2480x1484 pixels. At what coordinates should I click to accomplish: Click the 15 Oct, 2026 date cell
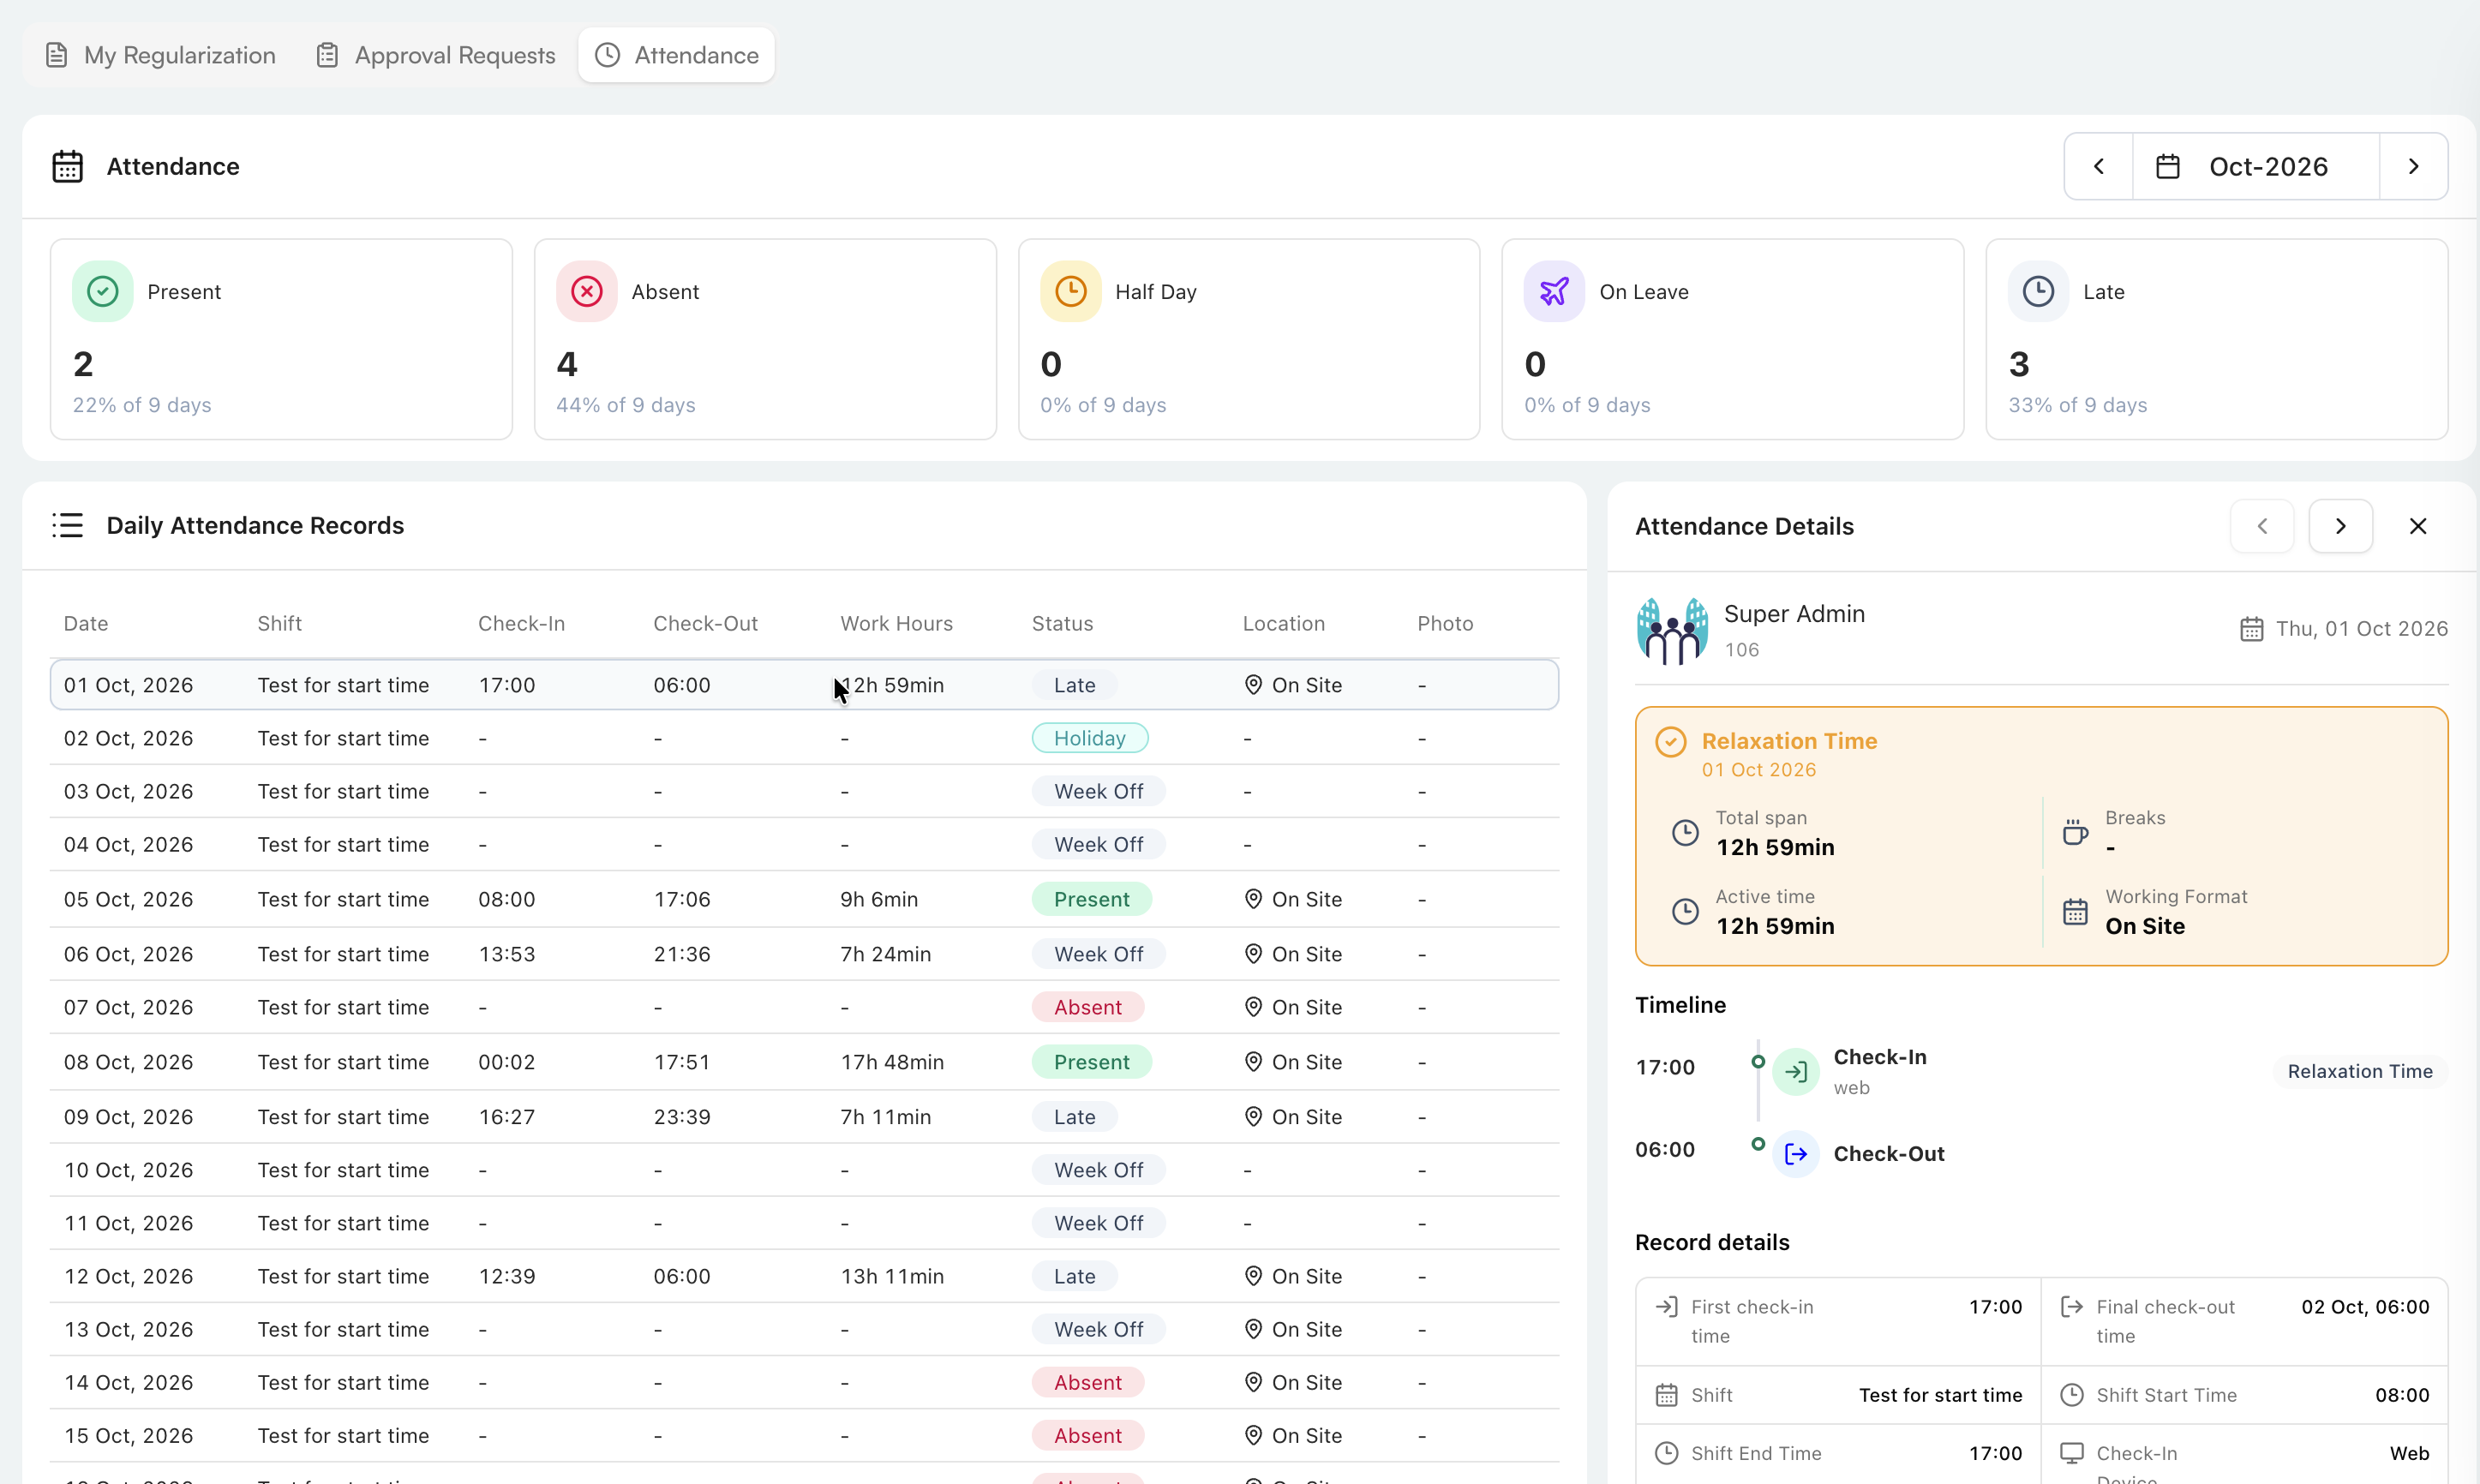[x=128, y=1435]
